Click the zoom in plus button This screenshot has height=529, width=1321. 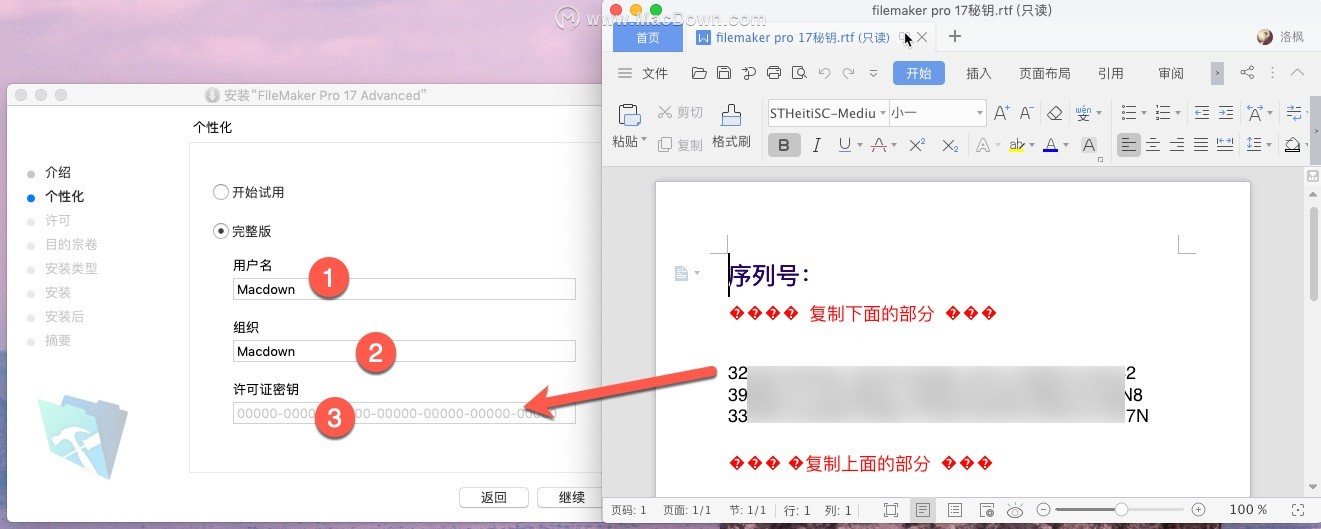tap(1198, 510)
